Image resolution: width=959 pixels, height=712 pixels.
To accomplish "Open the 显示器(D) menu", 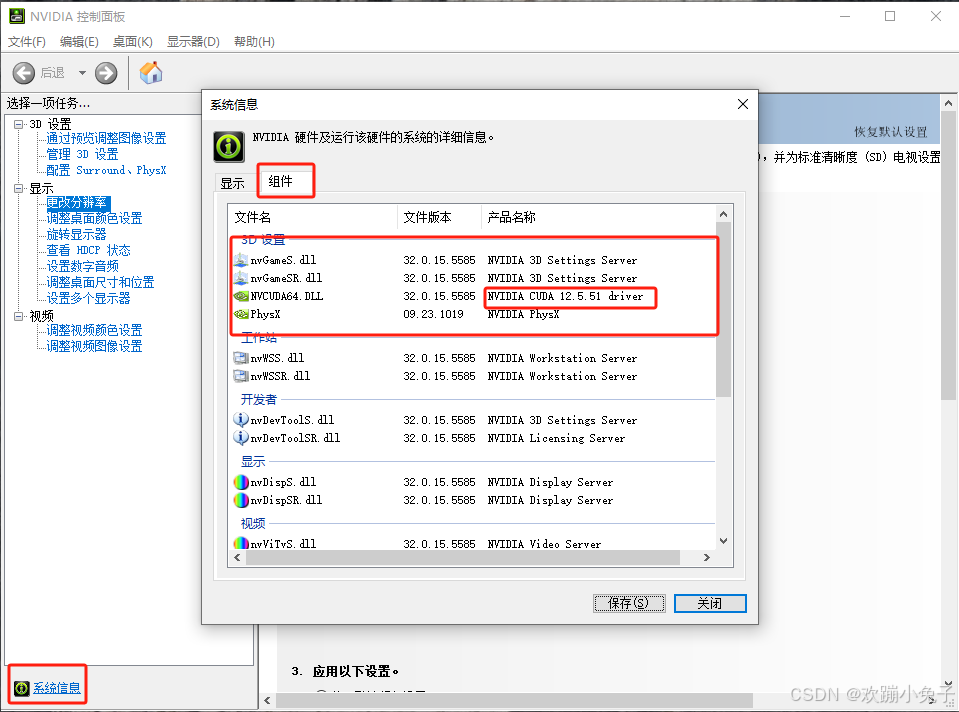I will pyautogui.click(x=193, y=42).
